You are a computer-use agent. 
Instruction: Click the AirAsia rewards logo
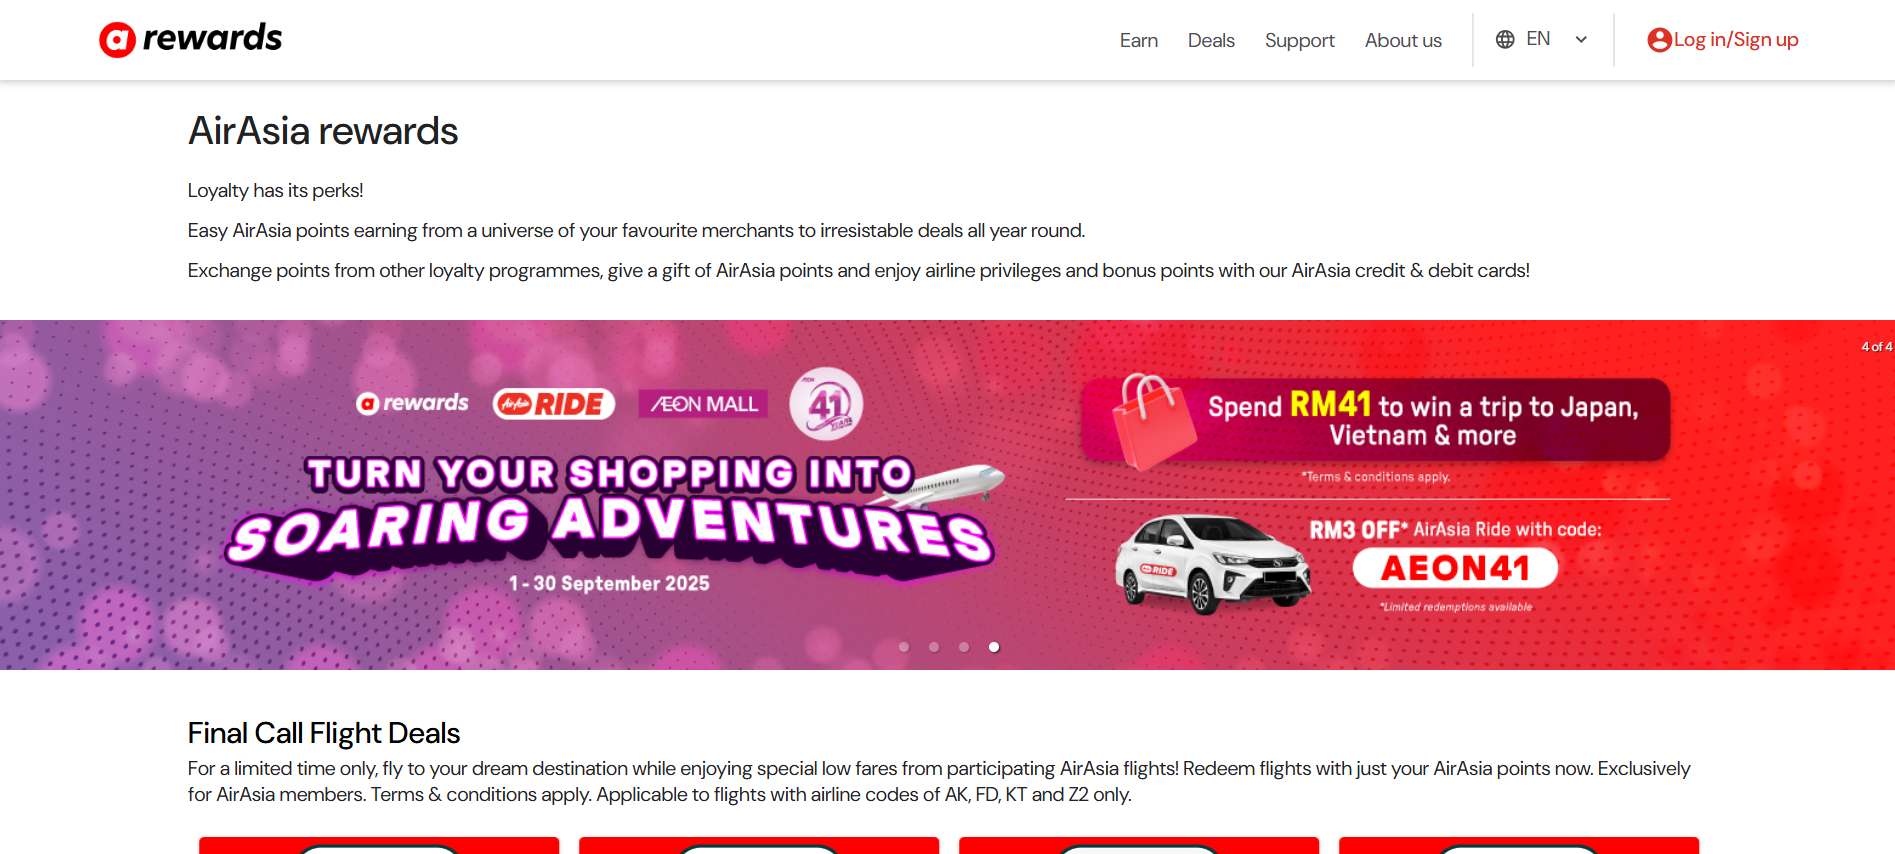coord(190,39)
